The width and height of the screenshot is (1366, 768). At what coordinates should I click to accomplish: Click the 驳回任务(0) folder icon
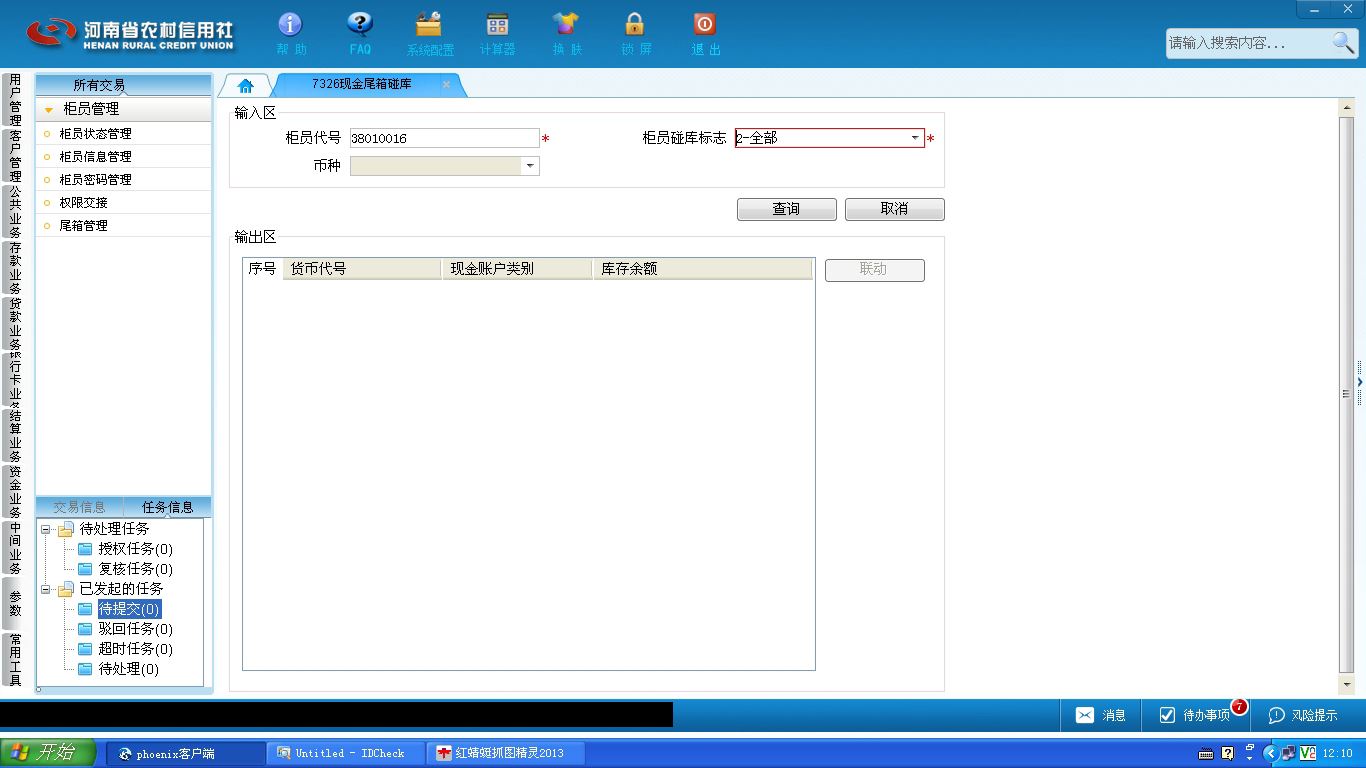coord(85,629)
